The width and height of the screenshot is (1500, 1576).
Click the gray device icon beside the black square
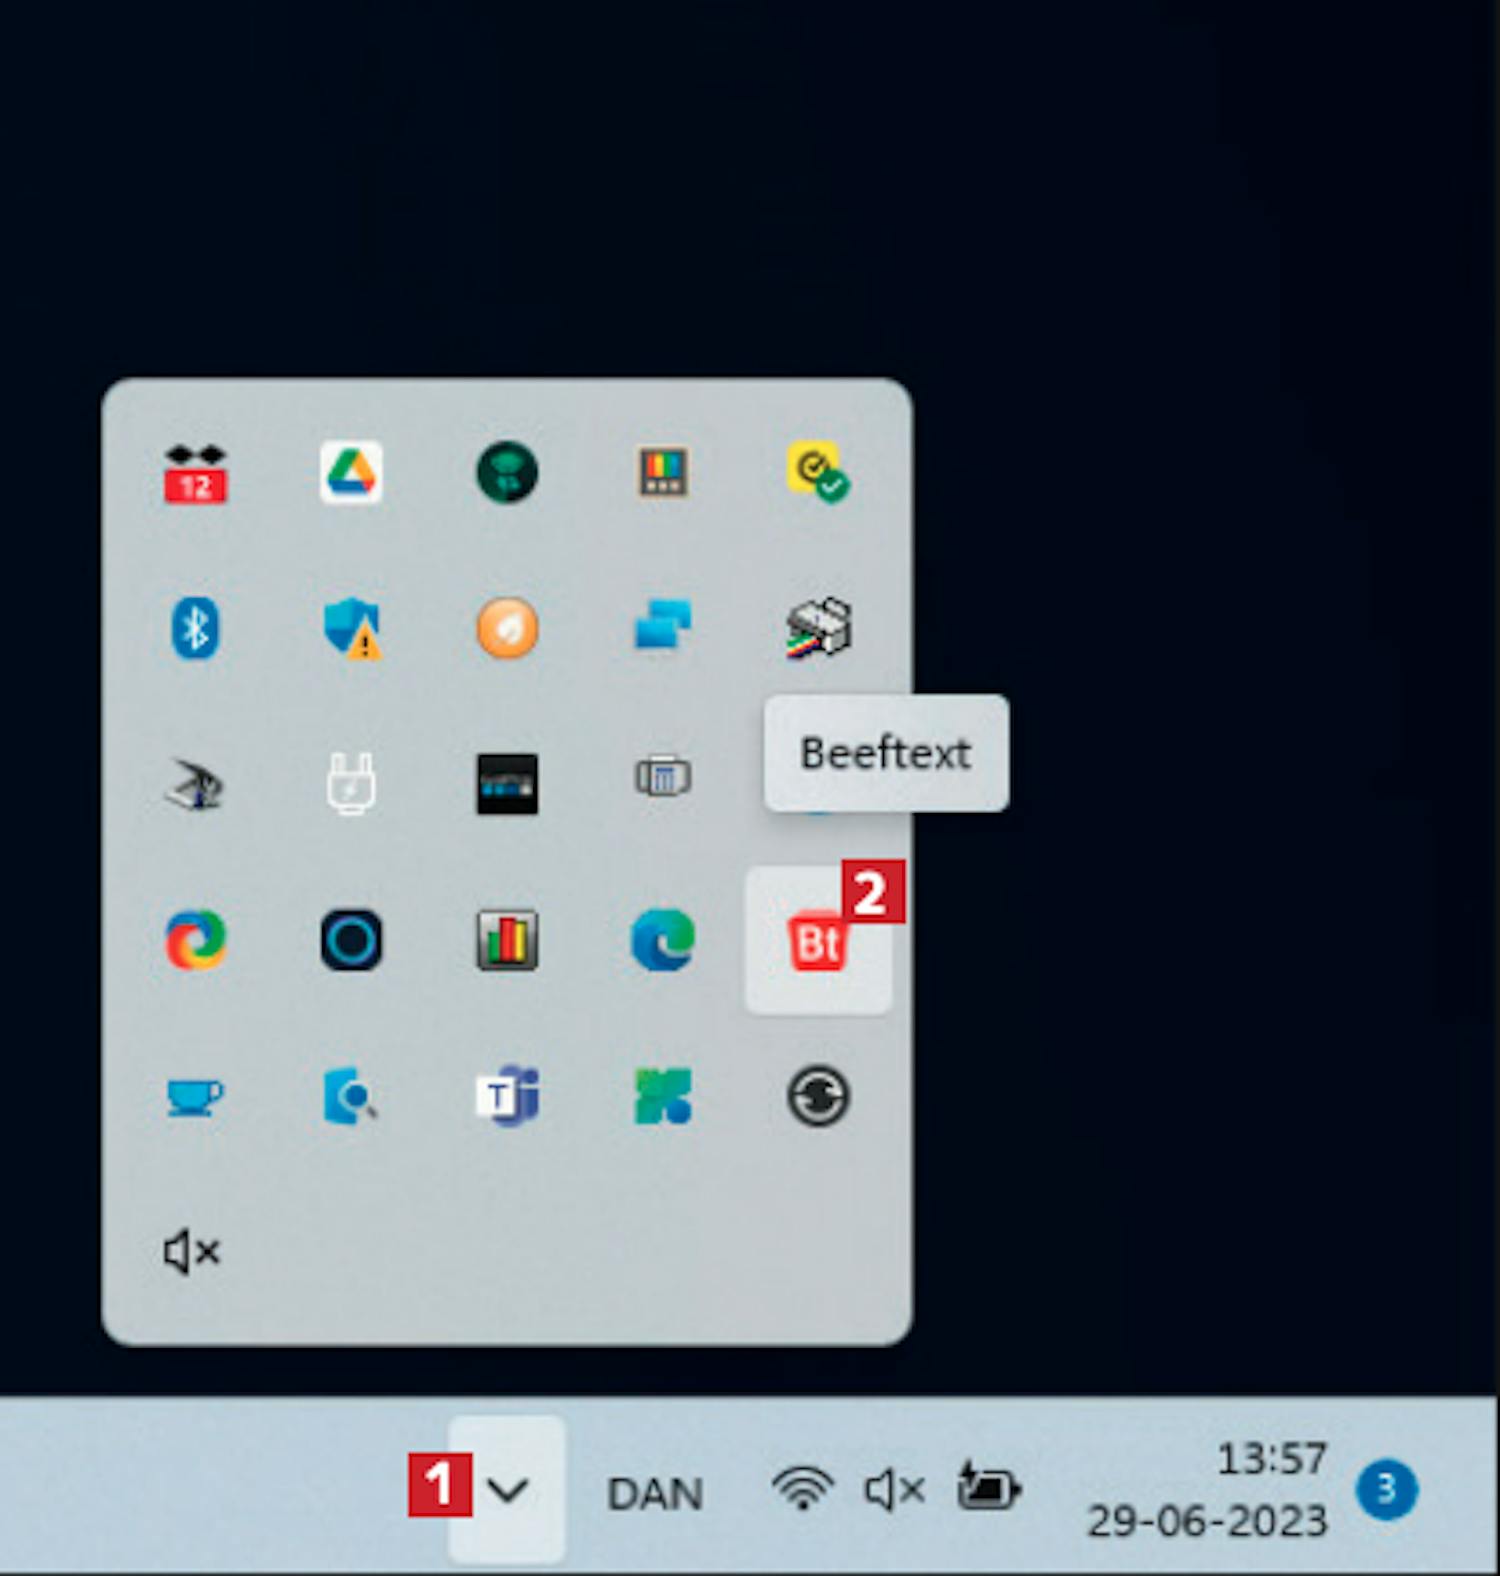pyautogui.click(x=663, y=776)
